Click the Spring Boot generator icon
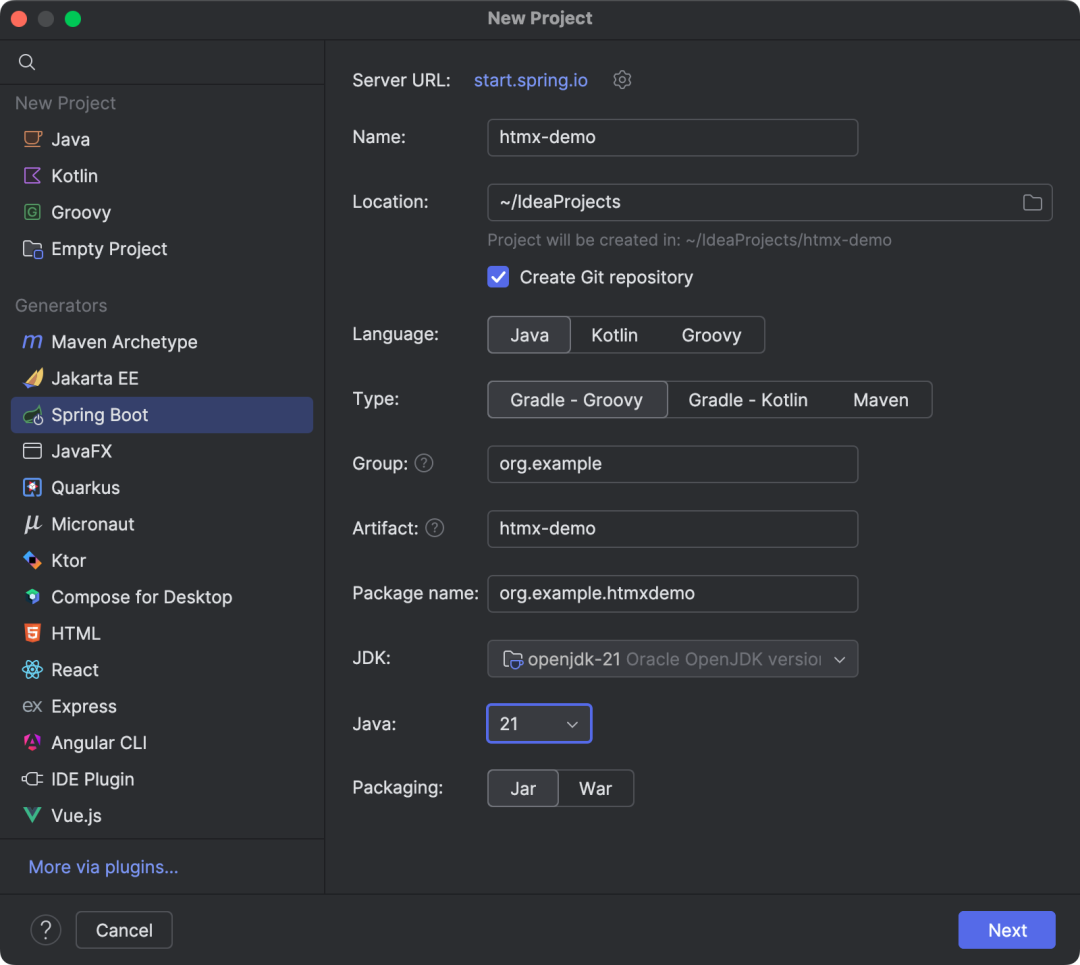Screen dimensions: 1080x965 (33, 415)
